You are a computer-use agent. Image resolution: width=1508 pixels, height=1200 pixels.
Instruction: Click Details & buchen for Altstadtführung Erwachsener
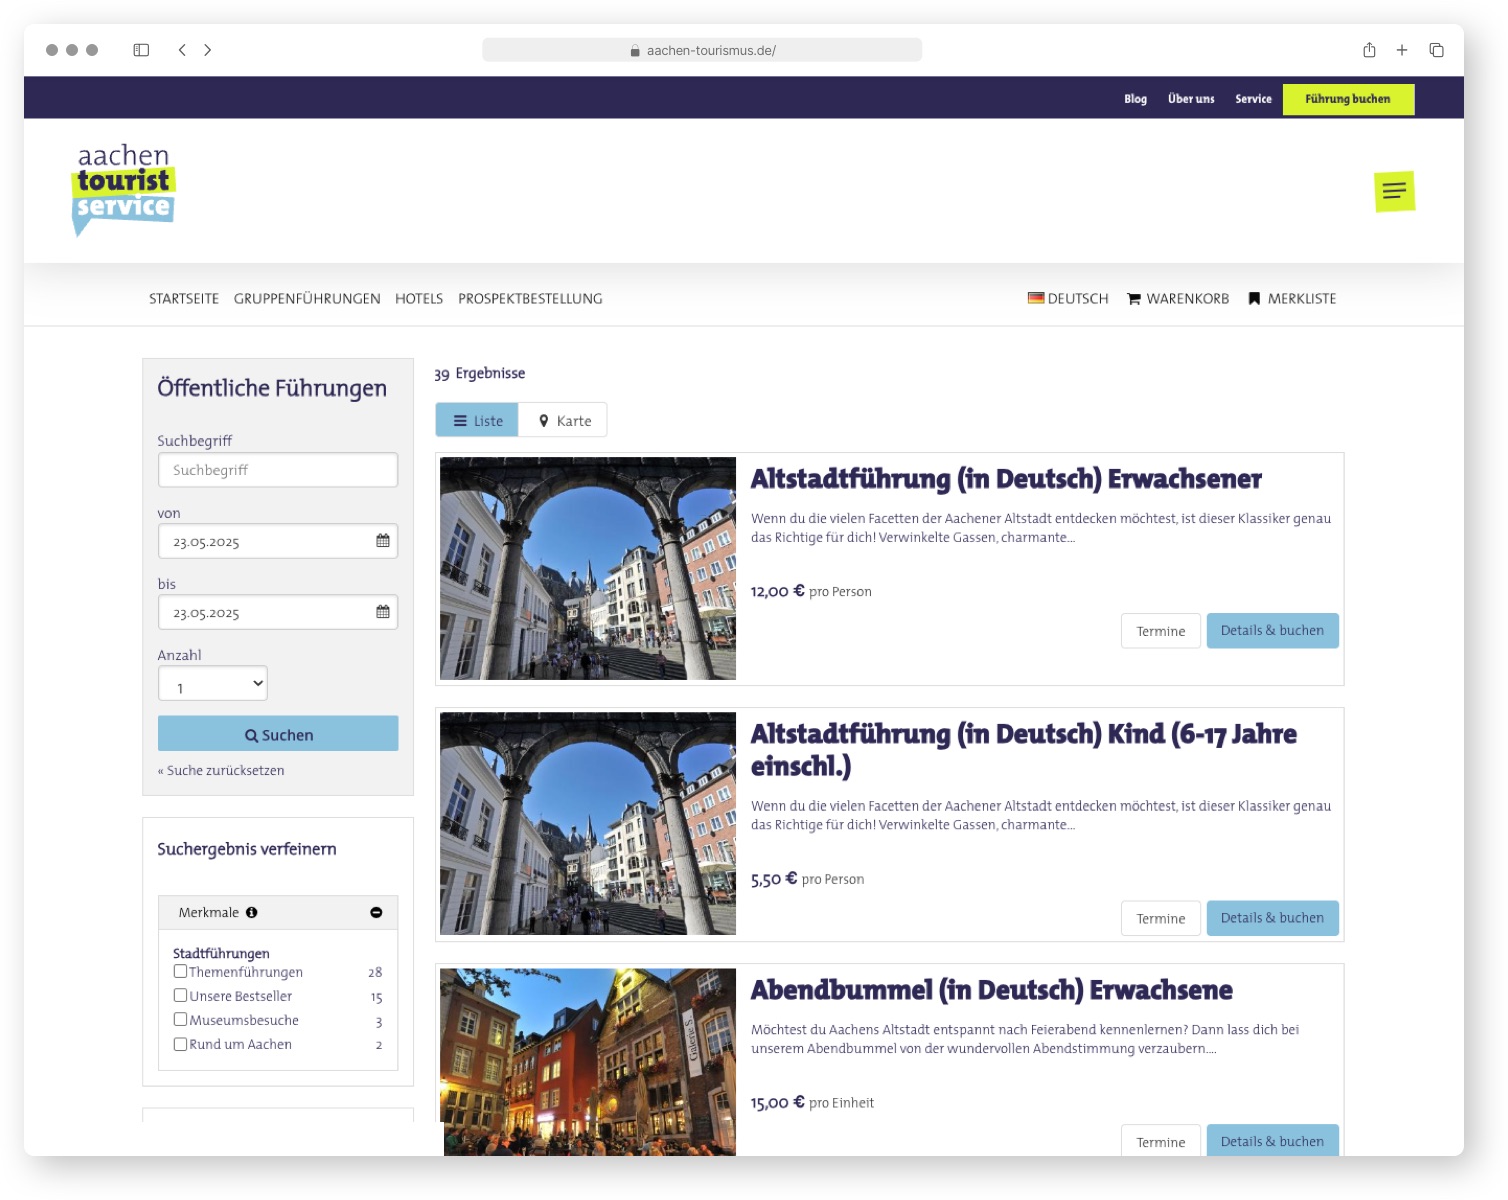click(1272, 630)
